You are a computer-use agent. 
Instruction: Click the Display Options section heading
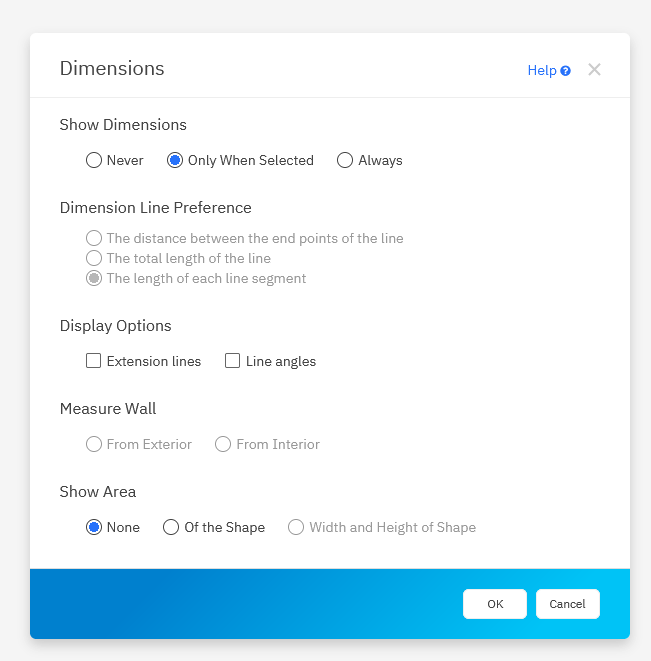(115, 326)
